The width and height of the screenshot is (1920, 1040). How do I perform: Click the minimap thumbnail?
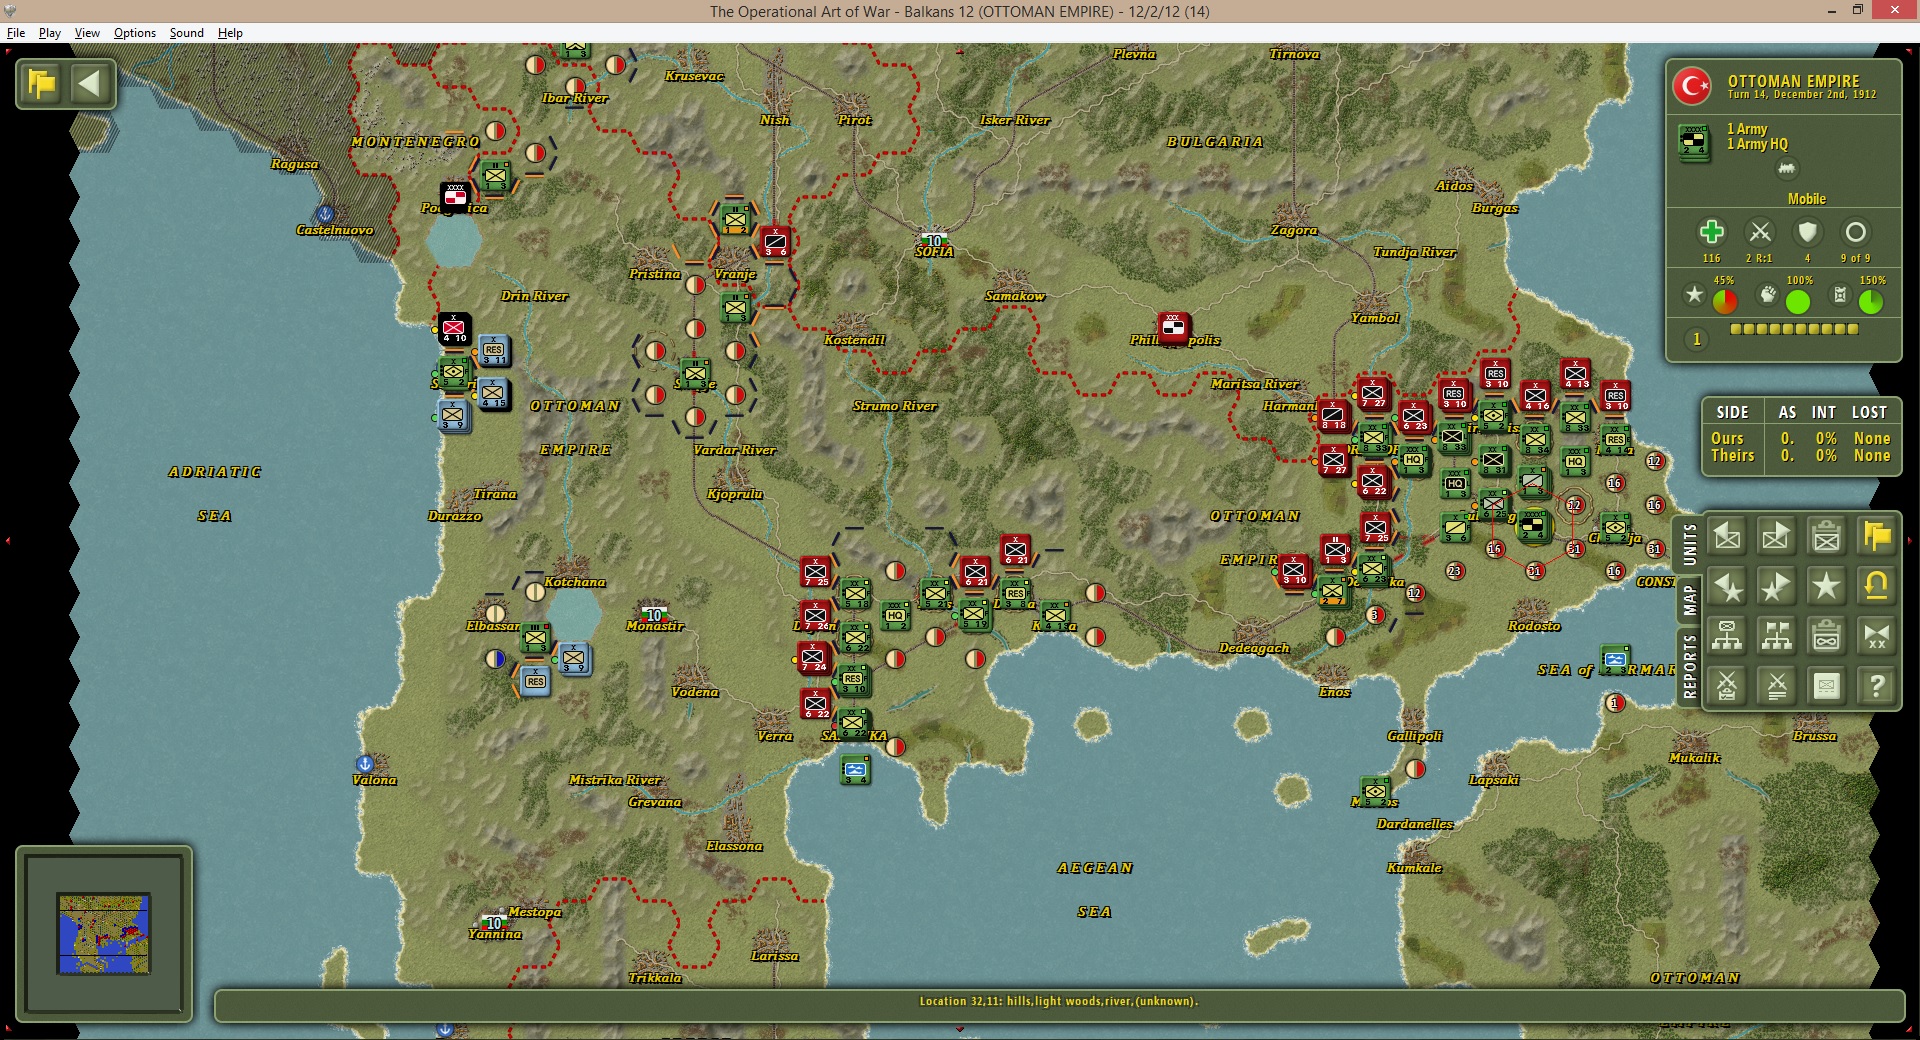pos(104,934)
